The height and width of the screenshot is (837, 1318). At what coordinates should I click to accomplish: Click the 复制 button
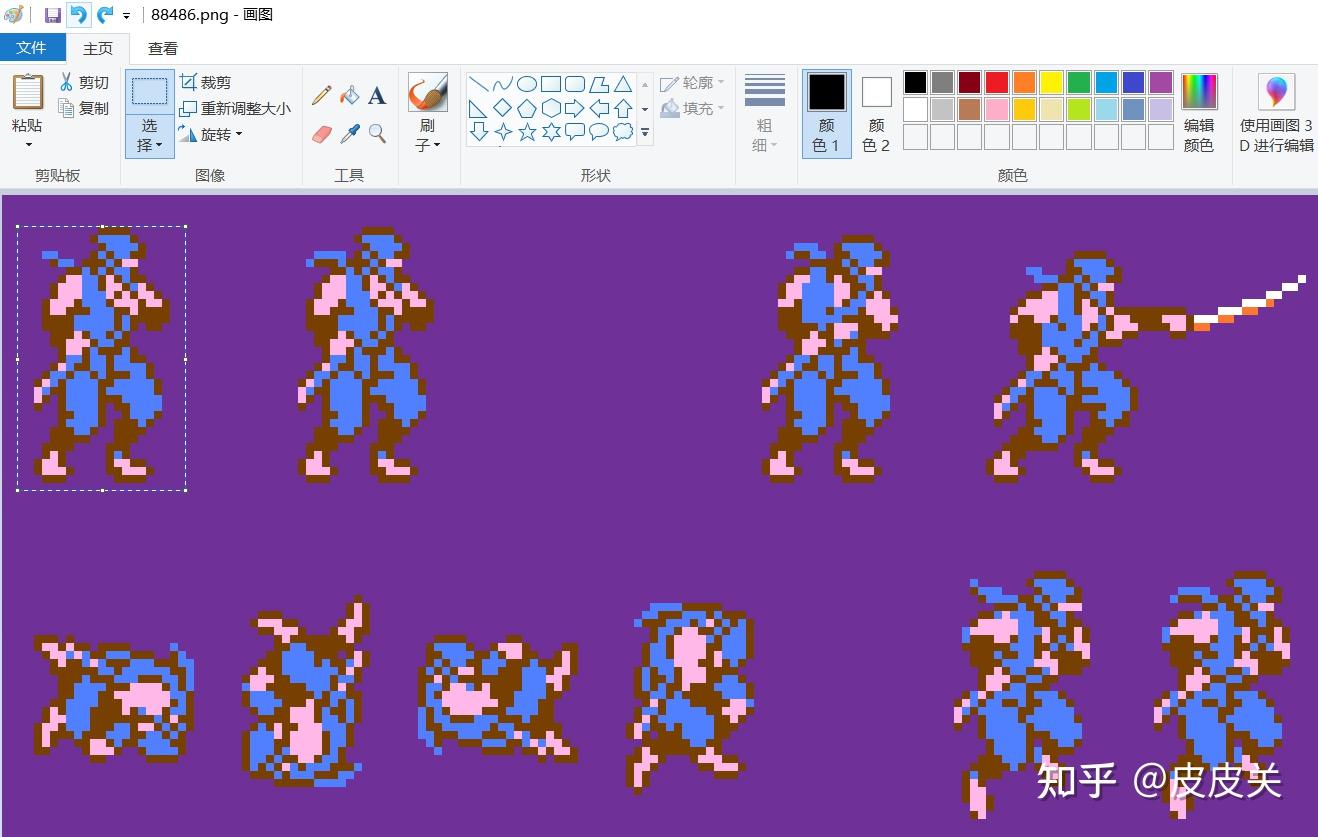(x=84, y=108)
